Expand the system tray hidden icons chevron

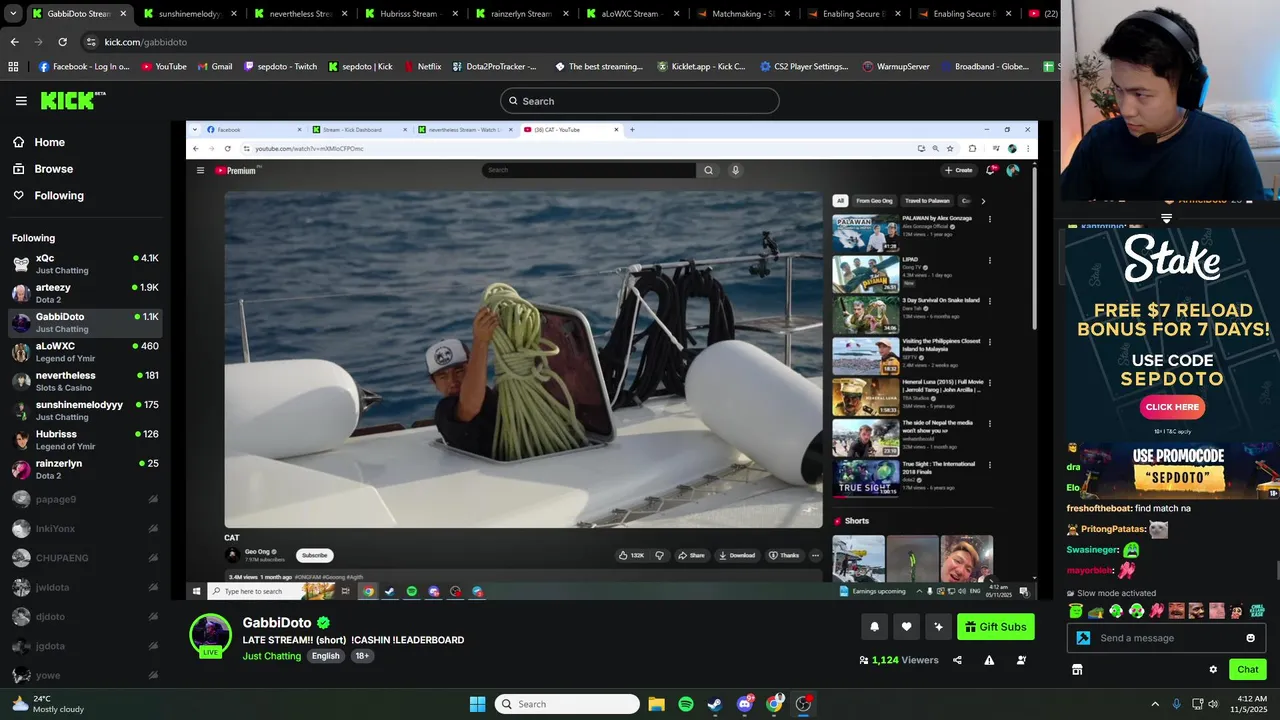(1155, 704)
